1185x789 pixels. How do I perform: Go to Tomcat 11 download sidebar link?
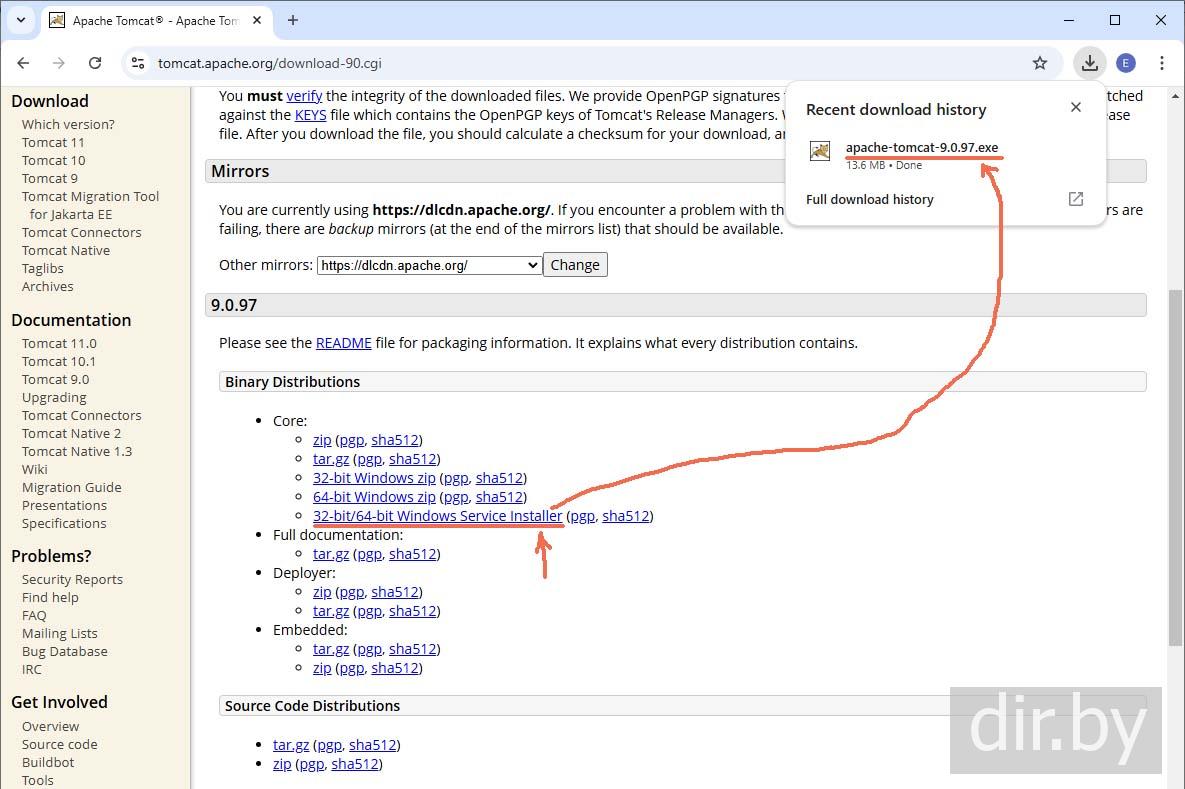(53, 142)
